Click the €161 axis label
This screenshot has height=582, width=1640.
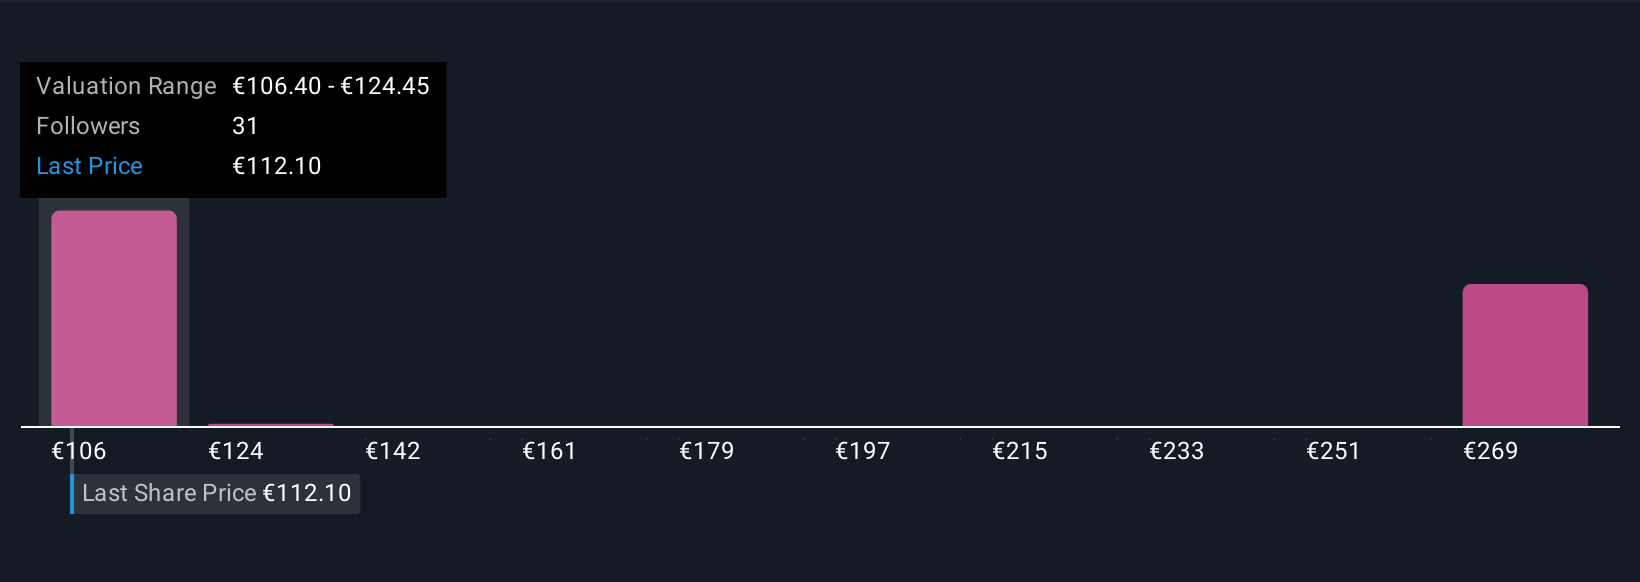(x=549, y=451)
